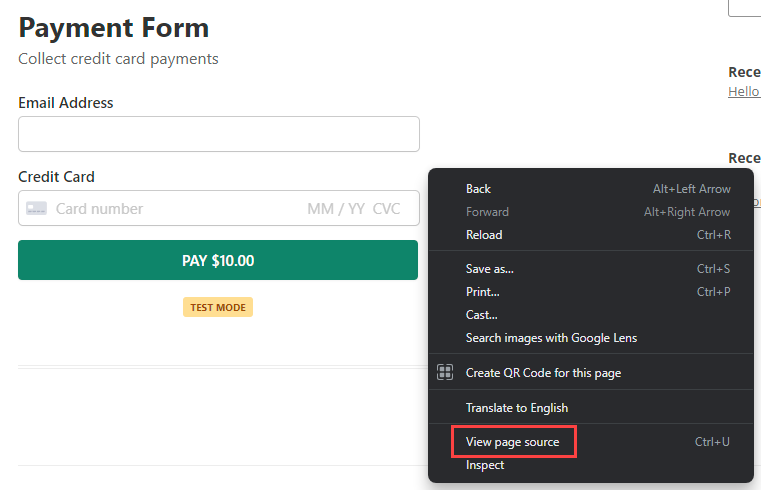761x490 pixels.
Task: Select Reload in the context menu
Action: tap(484, 235)
